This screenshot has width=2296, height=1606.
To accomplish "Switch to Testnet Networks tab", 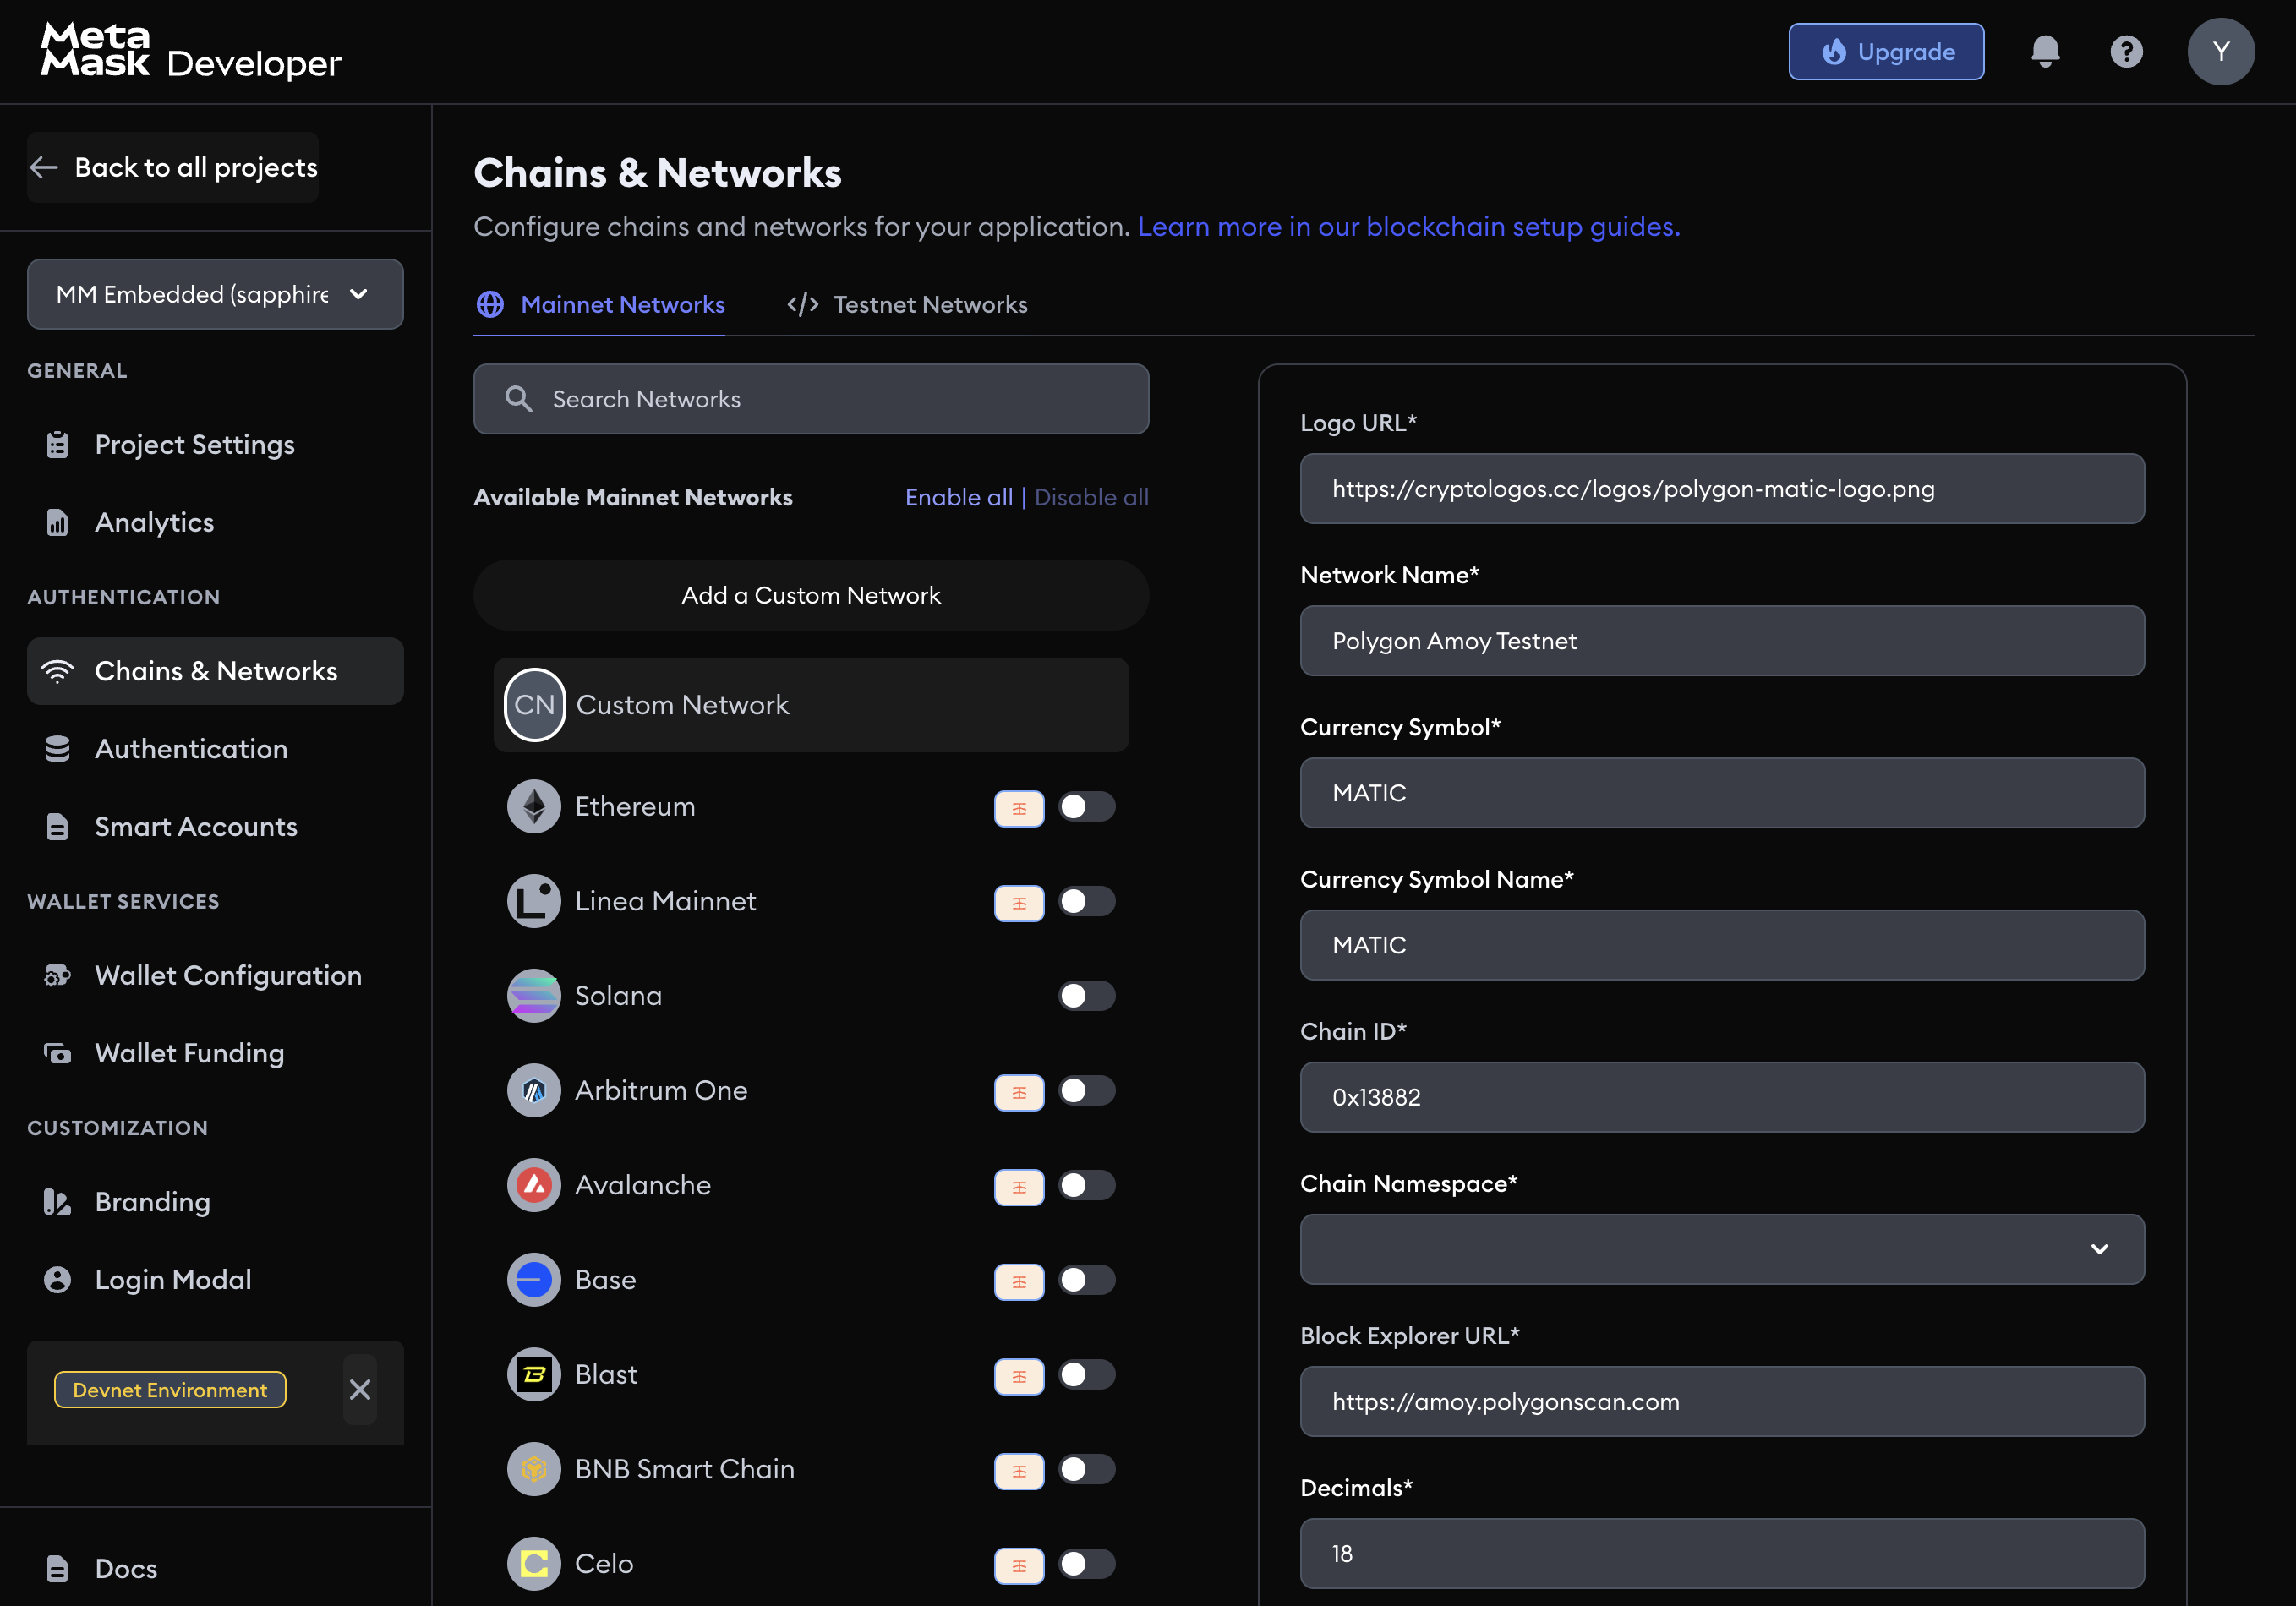I will point(907,305).
